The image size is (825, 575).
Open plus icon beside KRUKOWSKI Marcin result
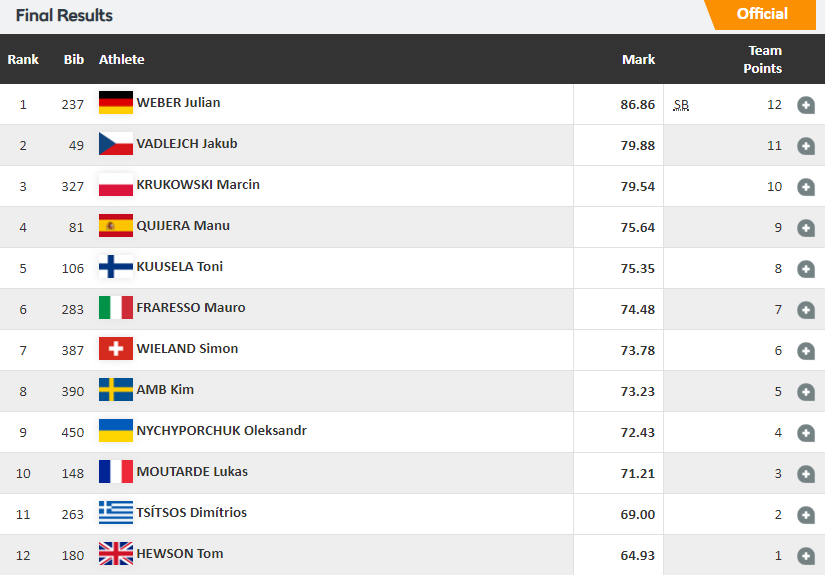point(806,187)
